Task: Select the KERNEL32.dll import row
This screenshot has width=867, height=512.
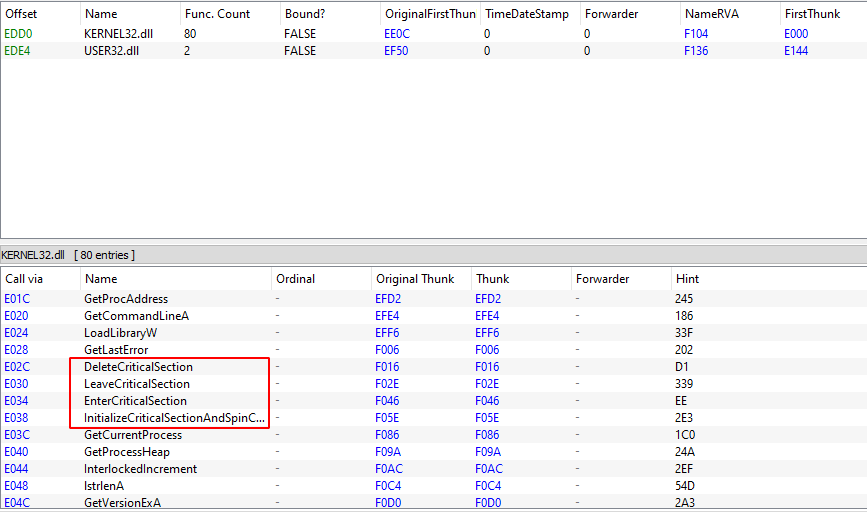Action: pyautogui.click(x=434, y=34)
